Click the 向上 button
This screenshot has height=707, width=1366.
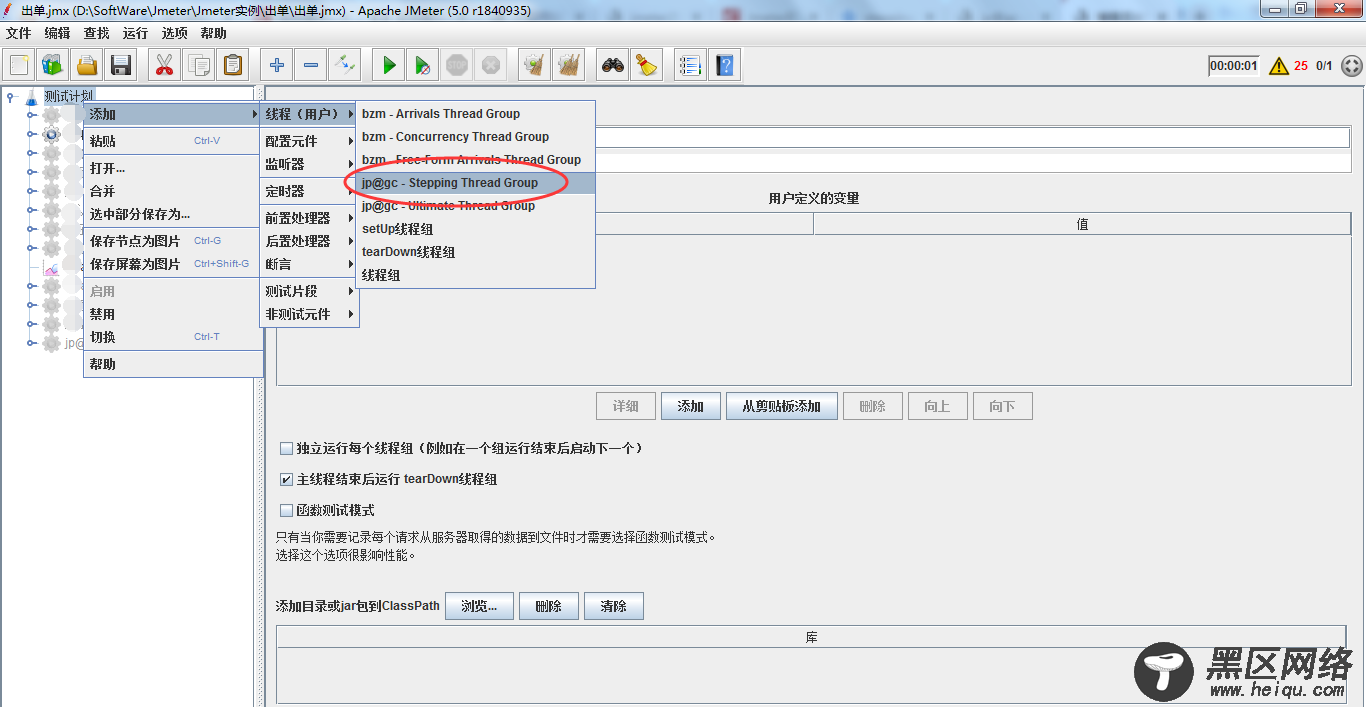[937, 406]
